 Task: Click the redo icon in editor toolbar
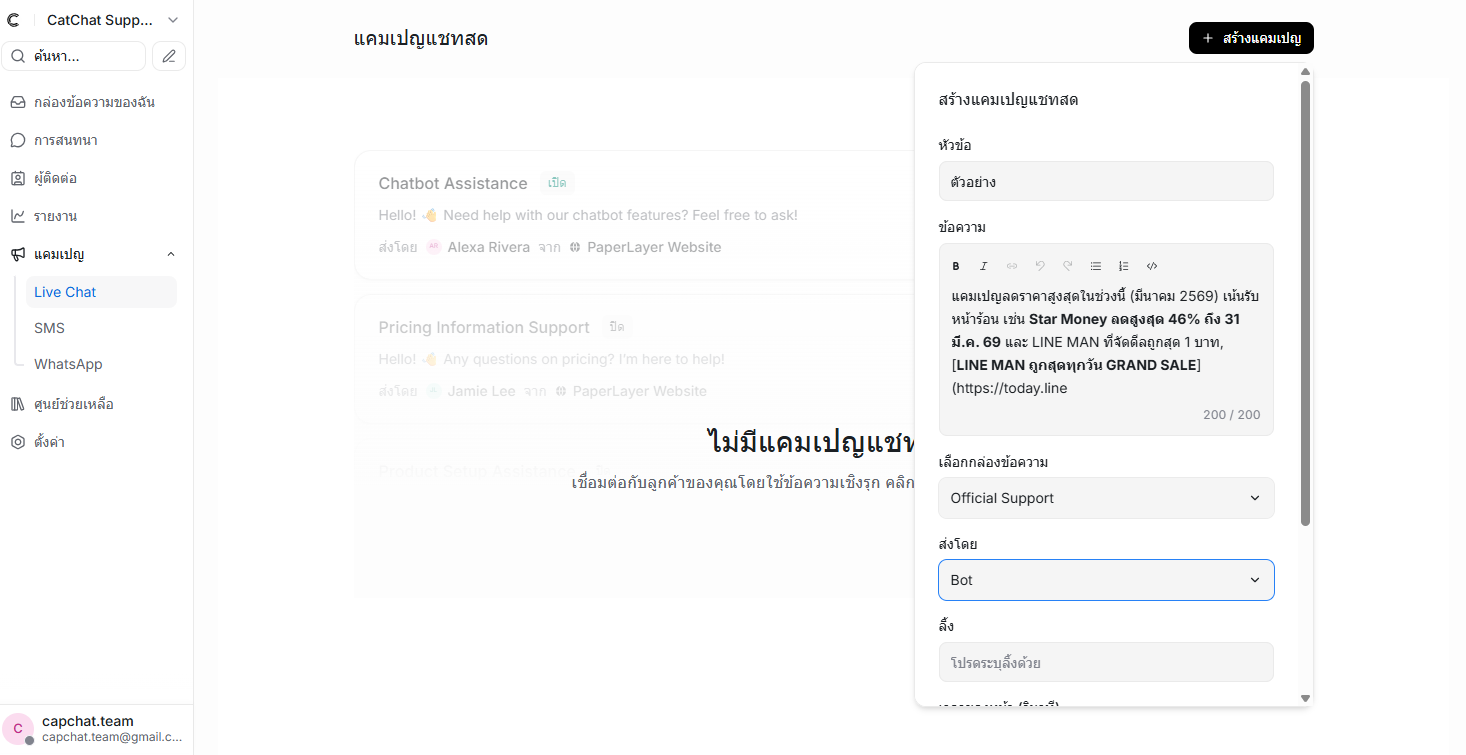(x=1068, y=266)
